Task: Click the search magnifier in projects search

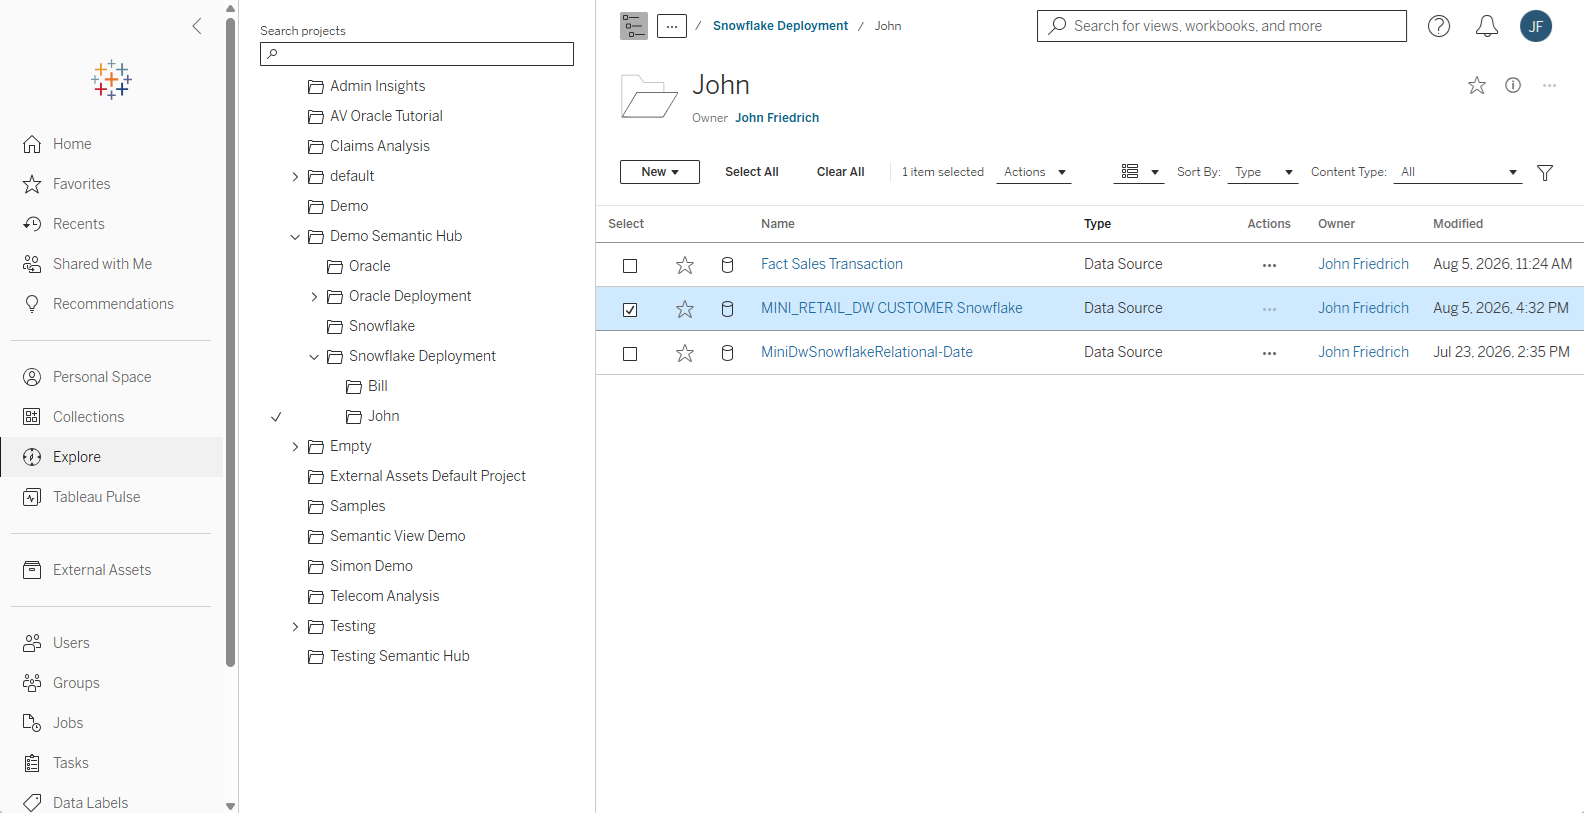Action: tap(272, 54)
